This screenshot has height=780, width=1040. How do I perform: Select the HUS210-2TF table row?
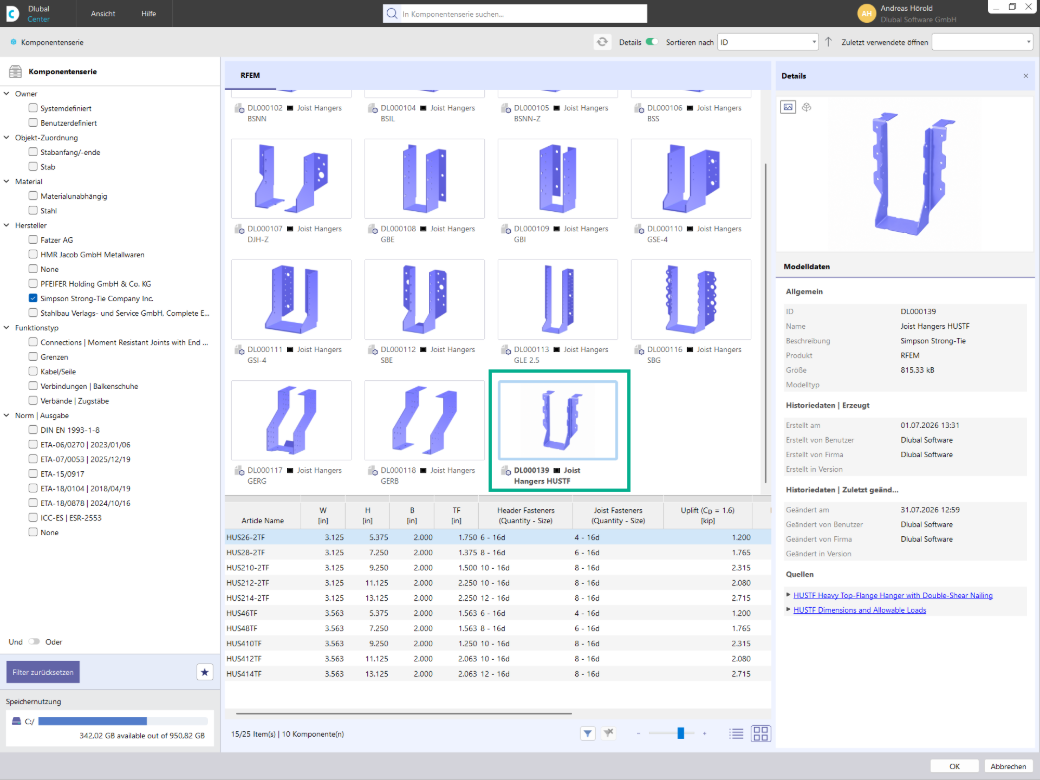[498, 568]
